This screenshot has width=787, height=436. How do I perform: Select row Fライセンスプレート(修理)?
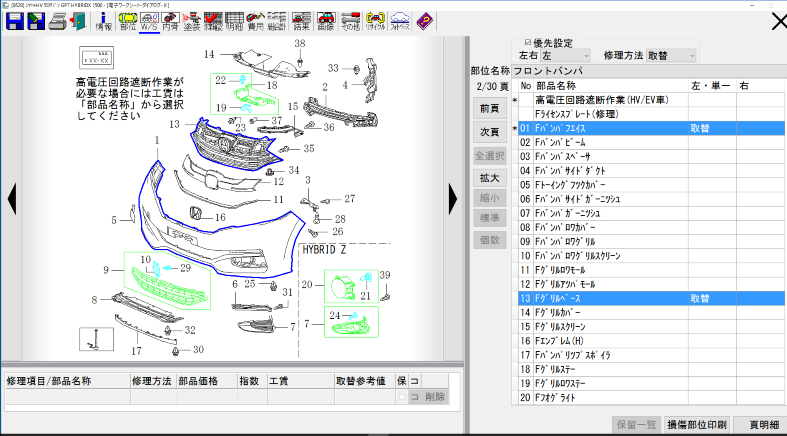[x=652, y=114]
